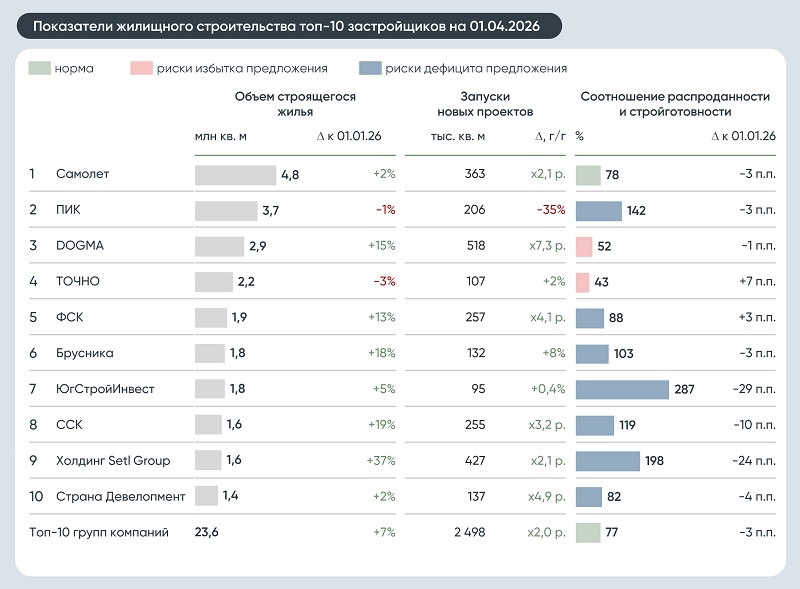Click the 'Топ-10 групп компаний' total row label
The height and width of the screenshot is (589, 800).
point(99,532)
